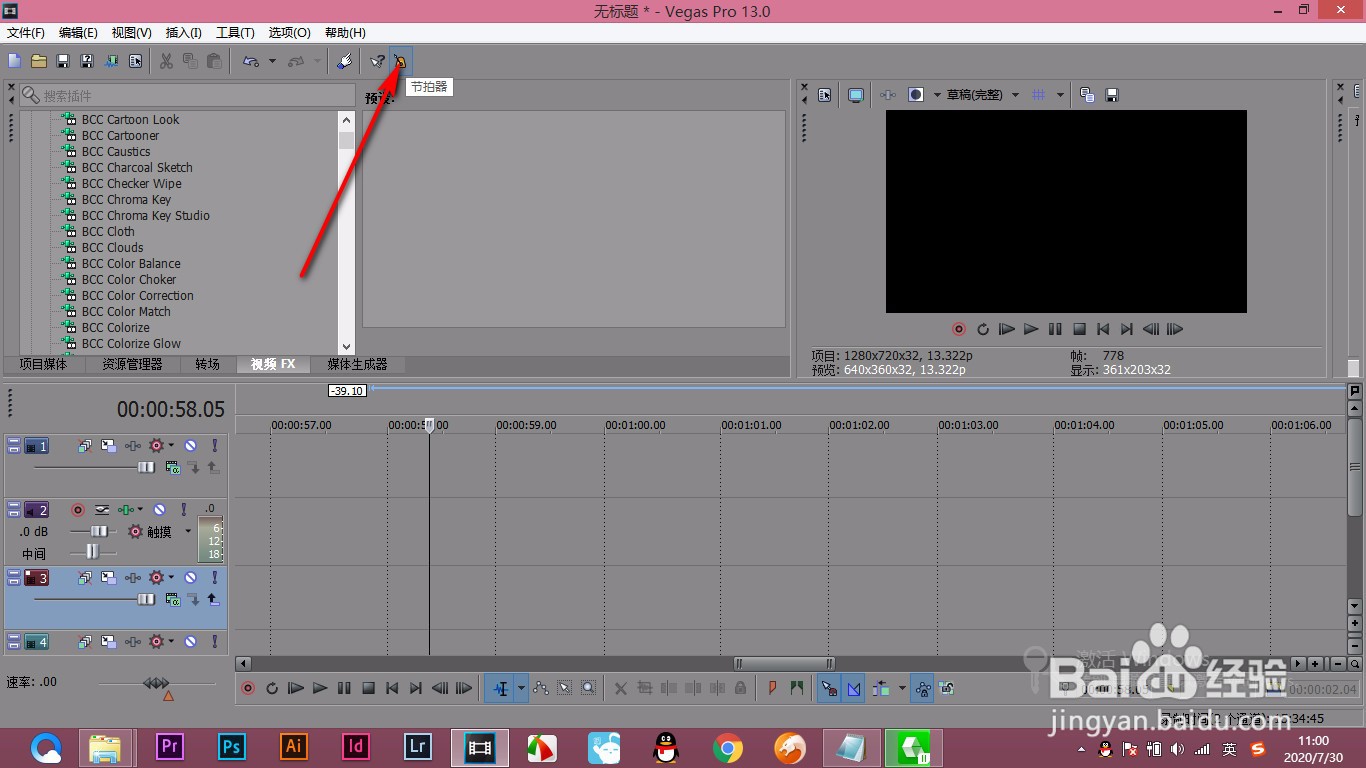The width and height of the screenshot is (1366, 768).
Task: Switch to the 媒体生成器 tab
Action: [357, 364]
